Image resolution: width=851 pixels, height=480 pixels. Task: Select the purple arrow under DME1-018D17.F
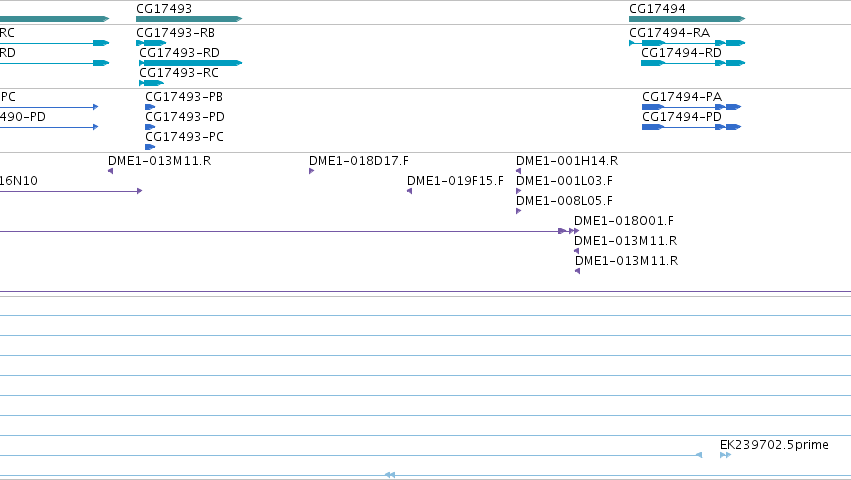point(312,171)
